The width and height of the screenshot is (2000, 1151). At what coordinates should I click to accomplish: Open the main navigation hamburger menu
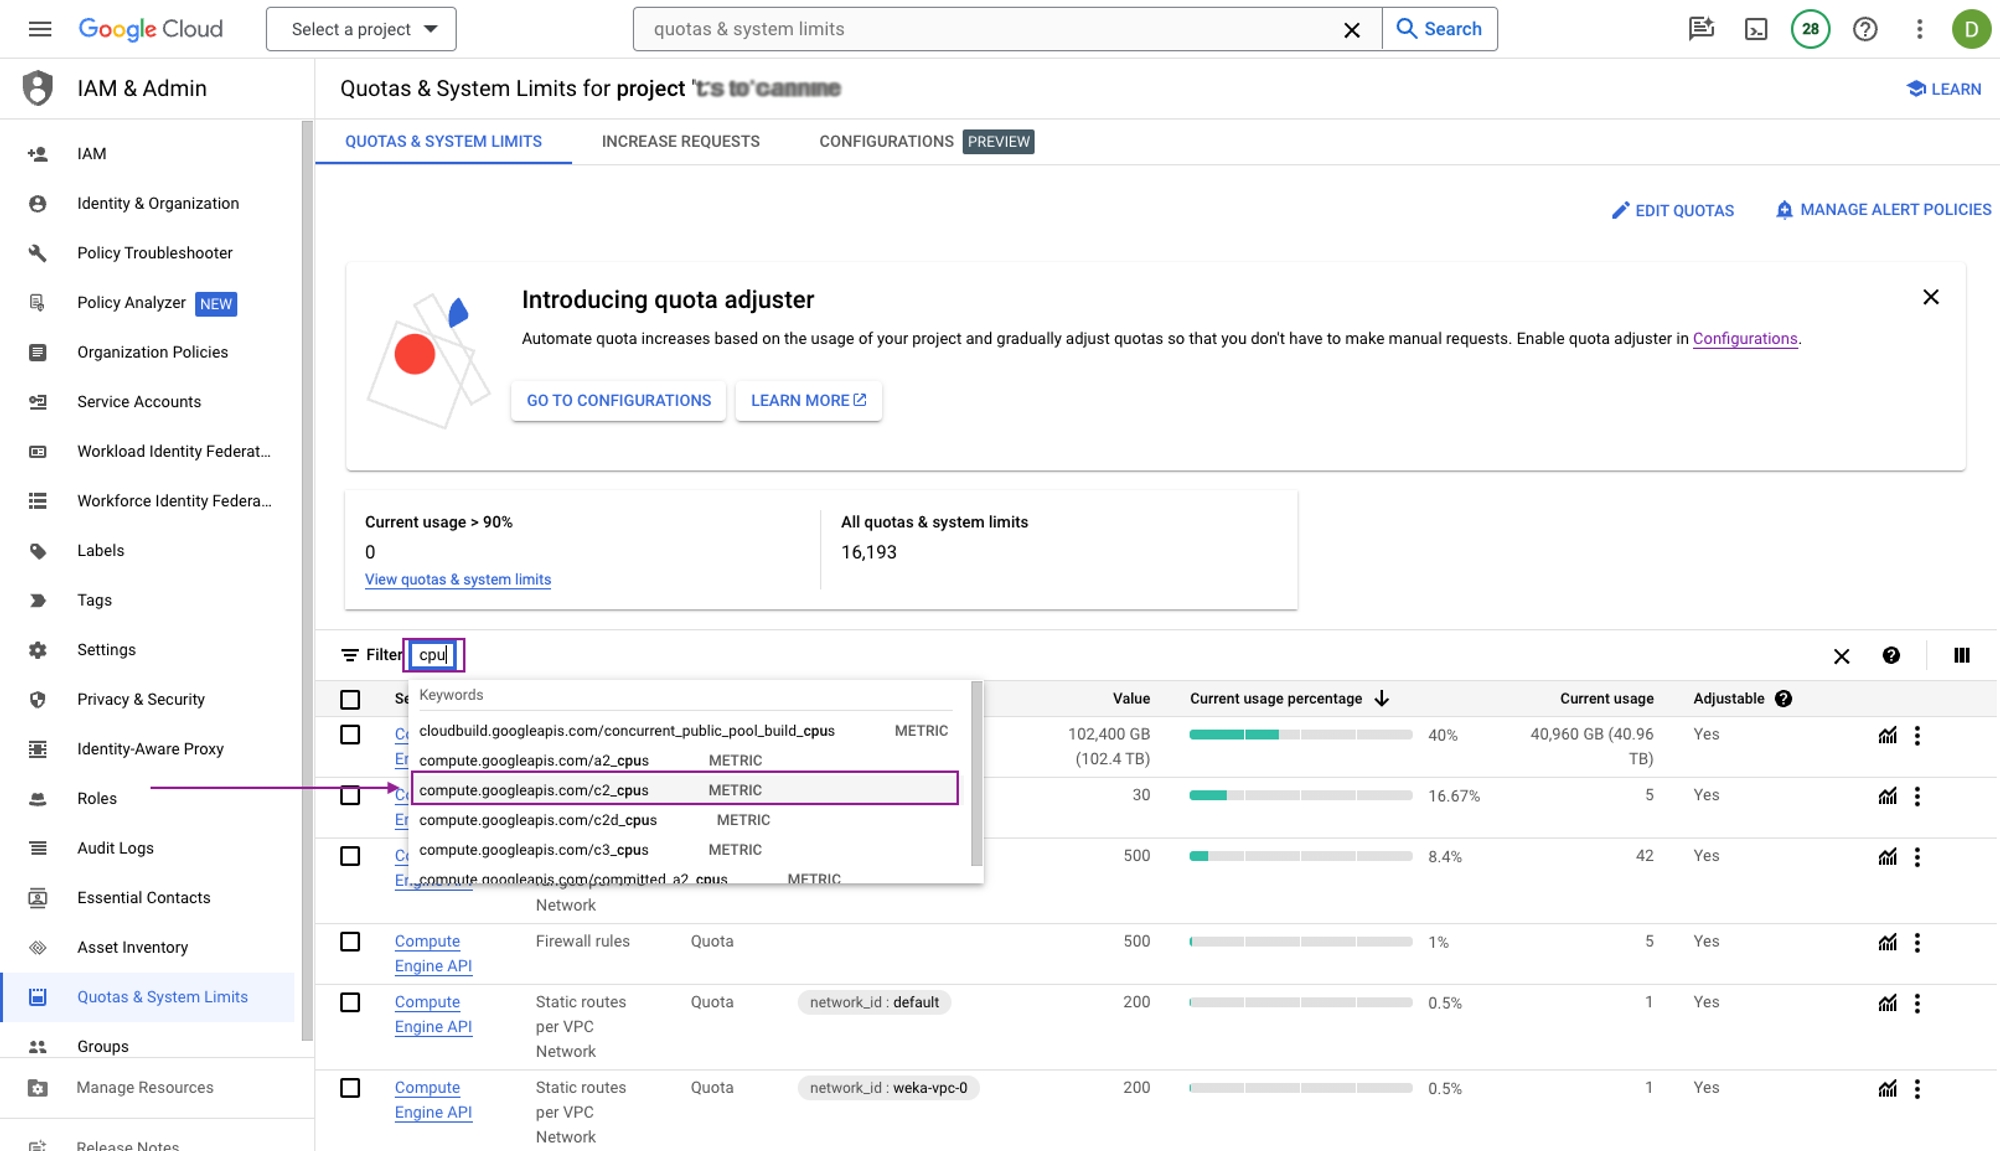(x=40, y=29)
